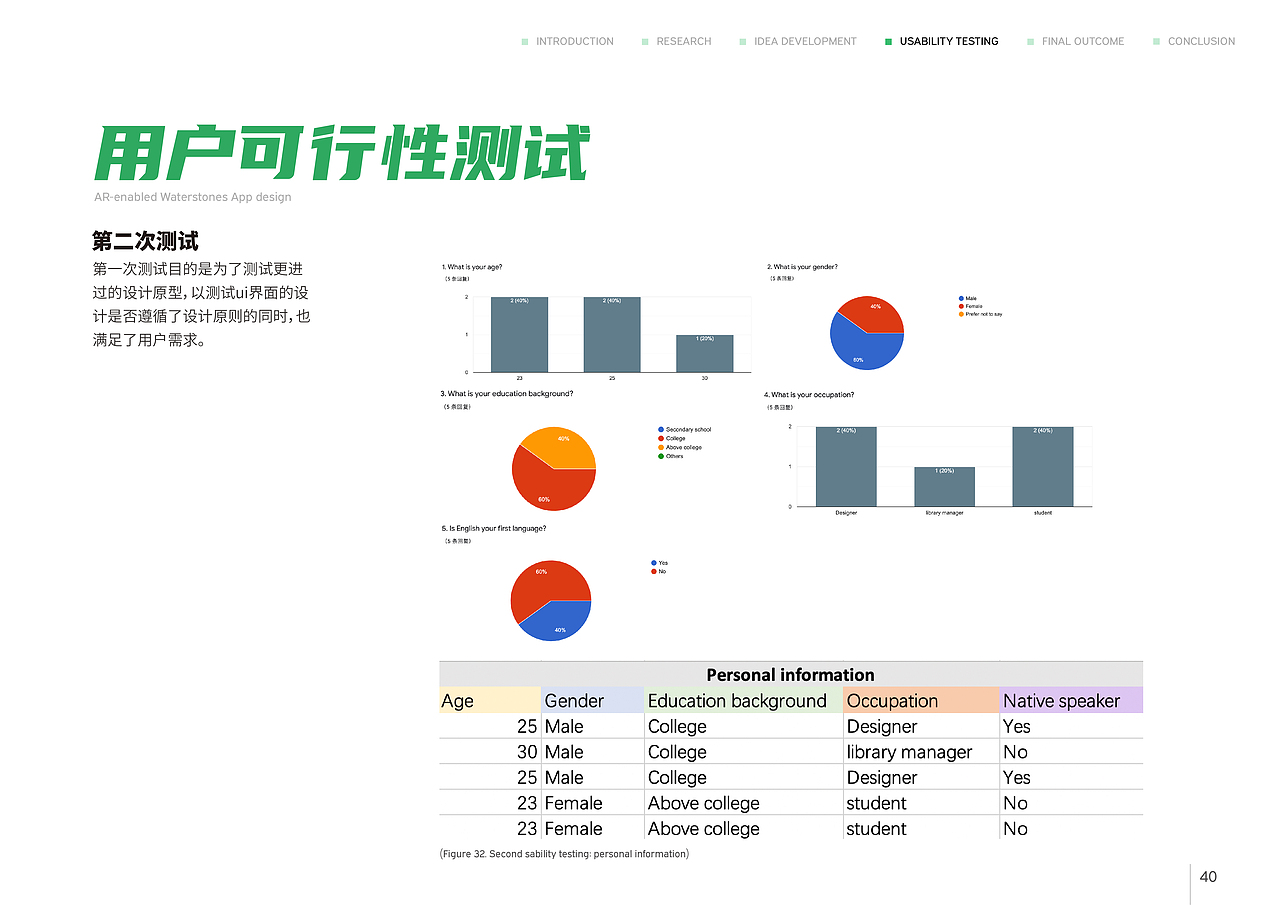
Task: Click the red 60% slice of language pie
Action: point(545,588)
